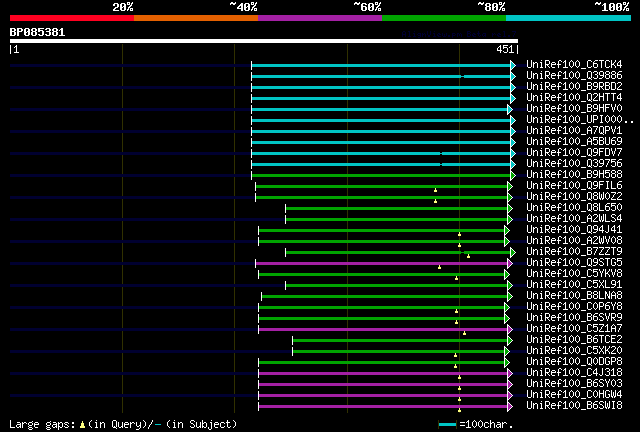Click the yellow gap marker under Q9FIL6 bar
Screen dimensions: 640x432
(x=436, y=190)
